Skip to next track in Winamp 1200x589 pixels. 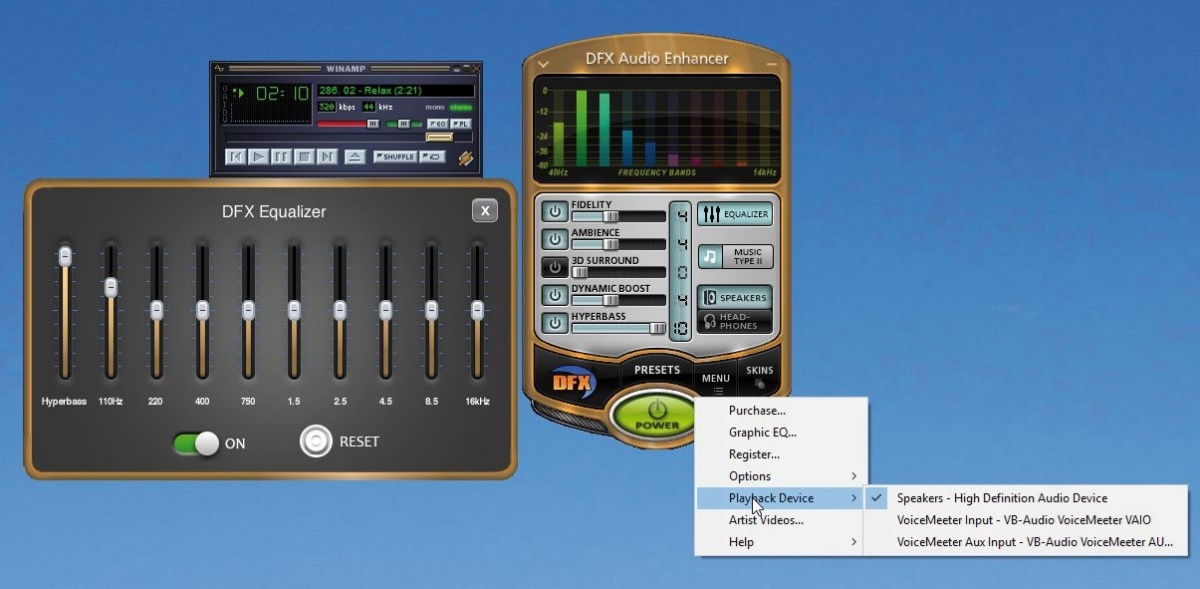[x=326, y=157]
